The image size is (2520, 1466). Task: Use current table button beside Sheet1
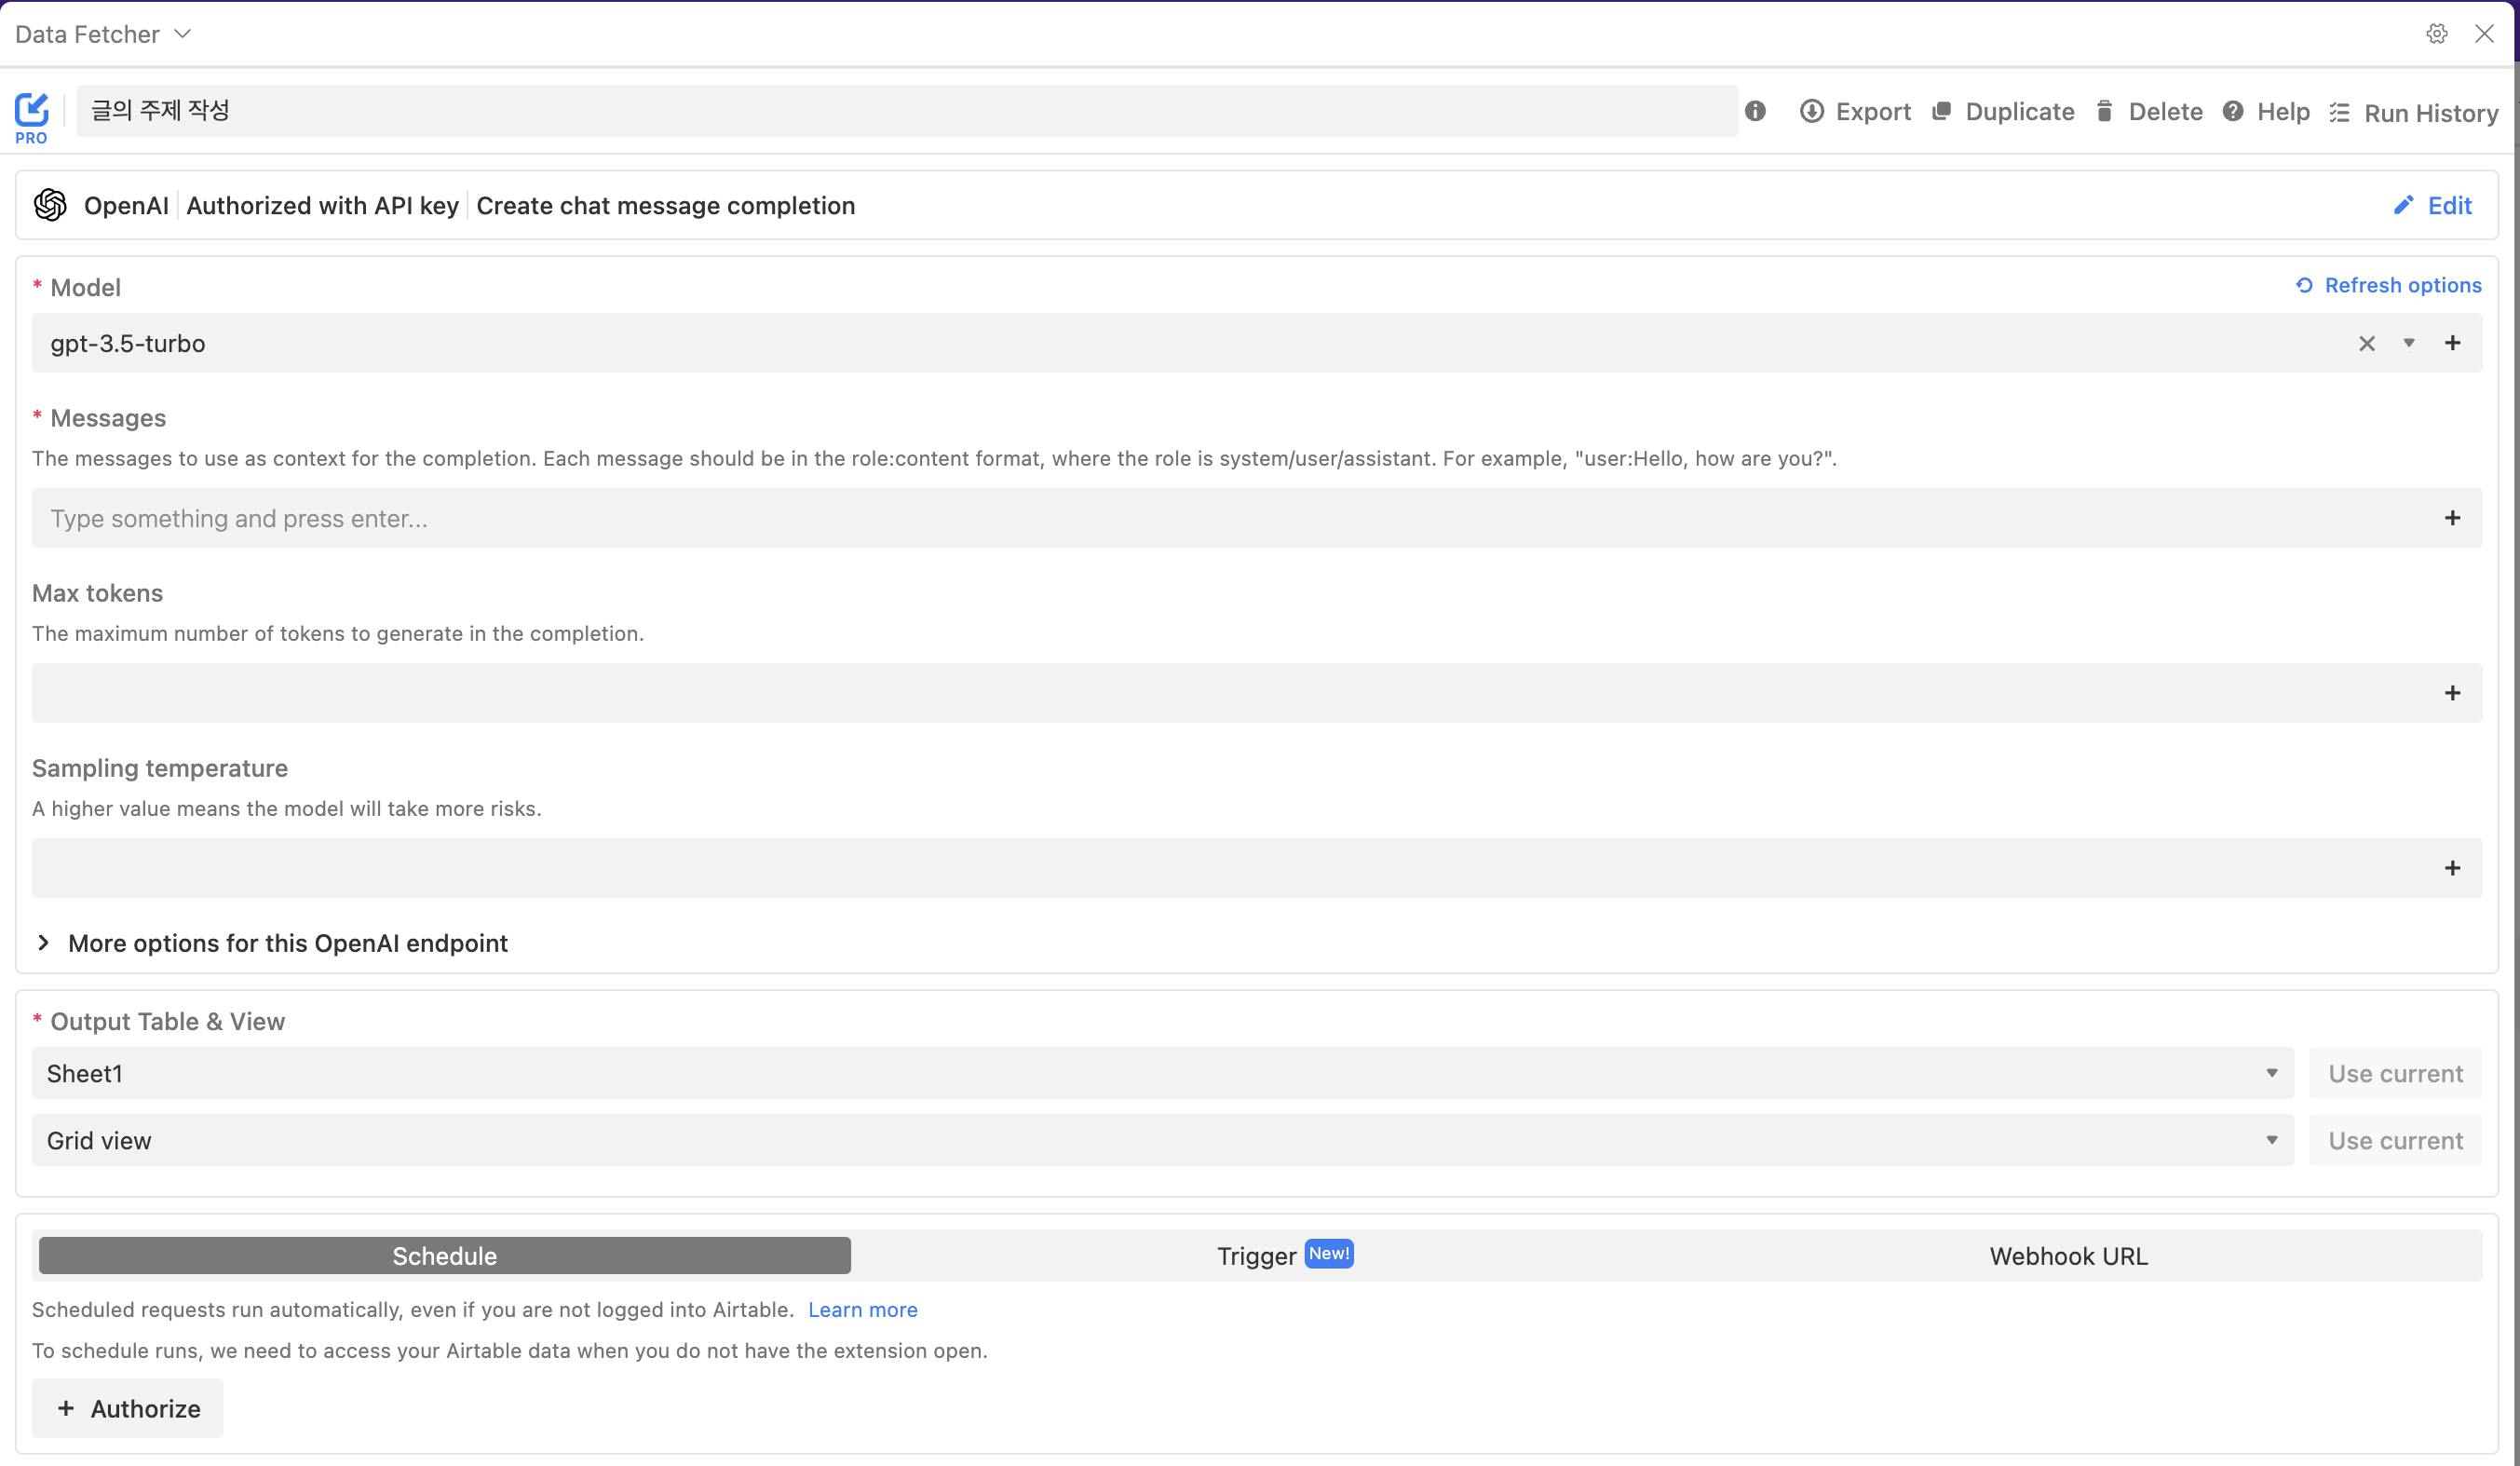pos(2395,1073)
